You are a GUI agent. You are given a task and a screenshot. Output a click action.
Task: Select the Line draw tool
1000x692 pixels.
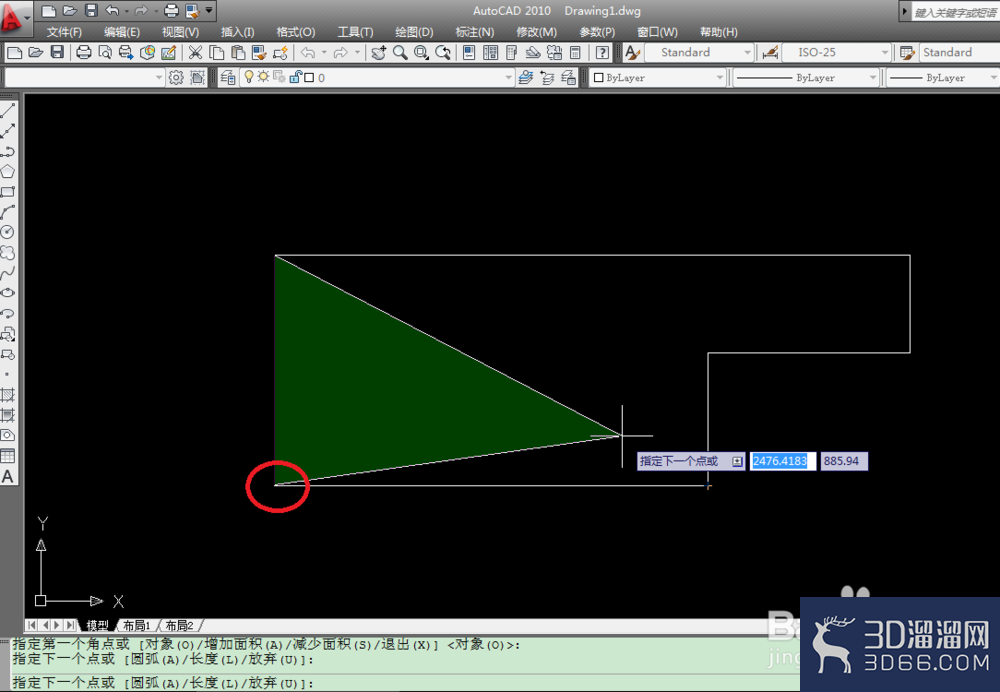pyautogui.click(x=8, y=110)
